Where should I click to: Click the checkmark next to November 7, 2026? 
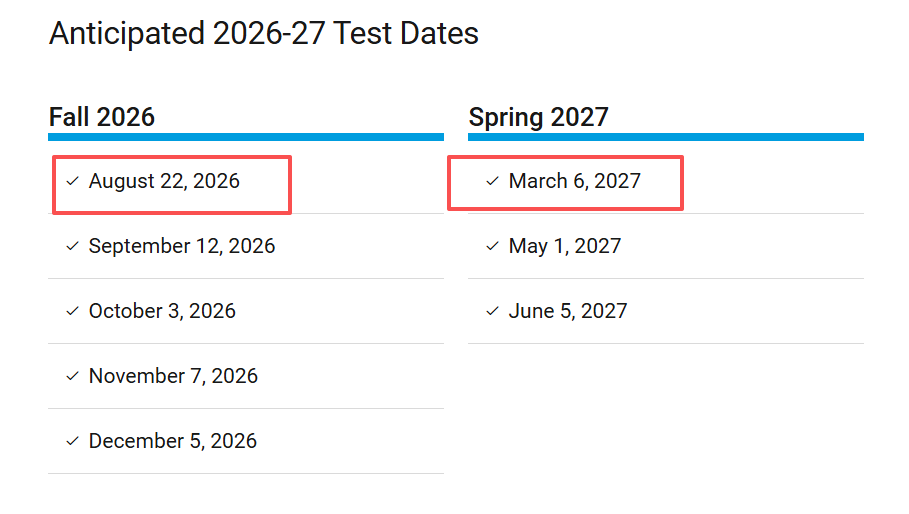click(x=72, y=376)
